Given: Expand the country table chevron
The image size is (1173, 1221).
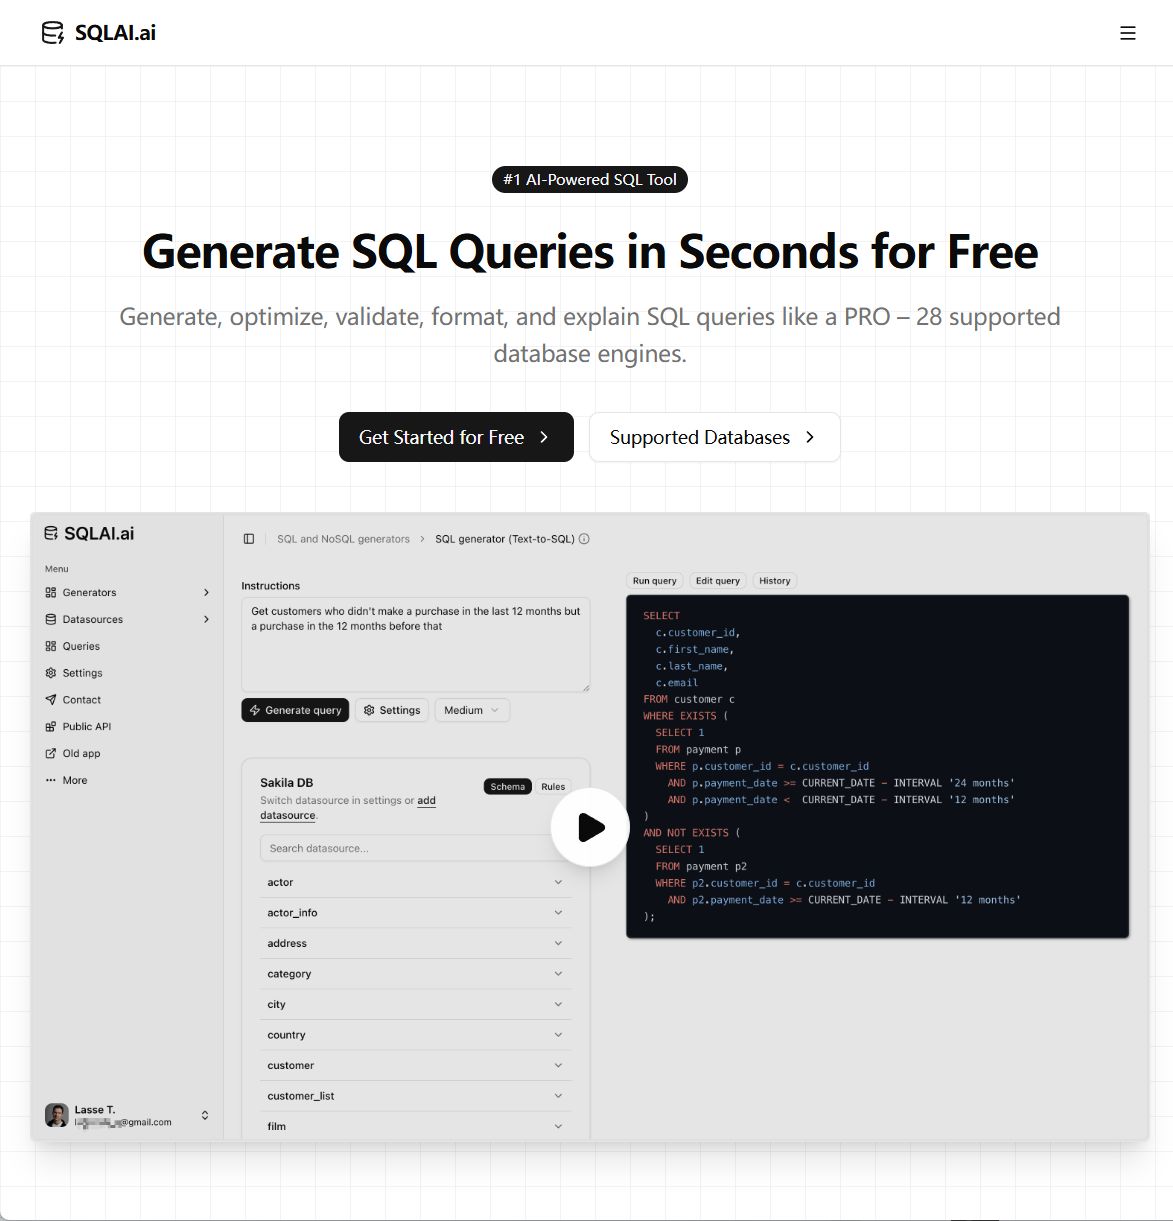Looking at the screenshot, I should tap(558, 1035).
